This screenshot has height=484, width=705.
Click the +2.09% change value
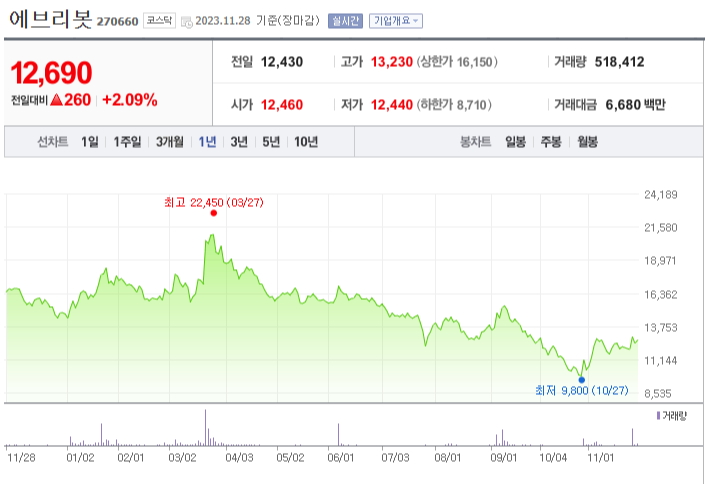pos(130,100)
